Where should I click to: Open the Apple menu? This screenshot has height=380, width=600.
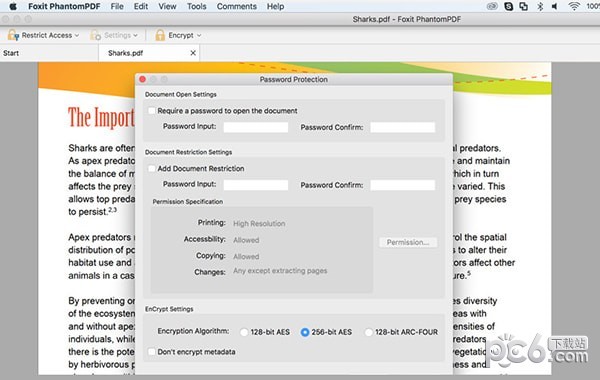pos(13,7)
